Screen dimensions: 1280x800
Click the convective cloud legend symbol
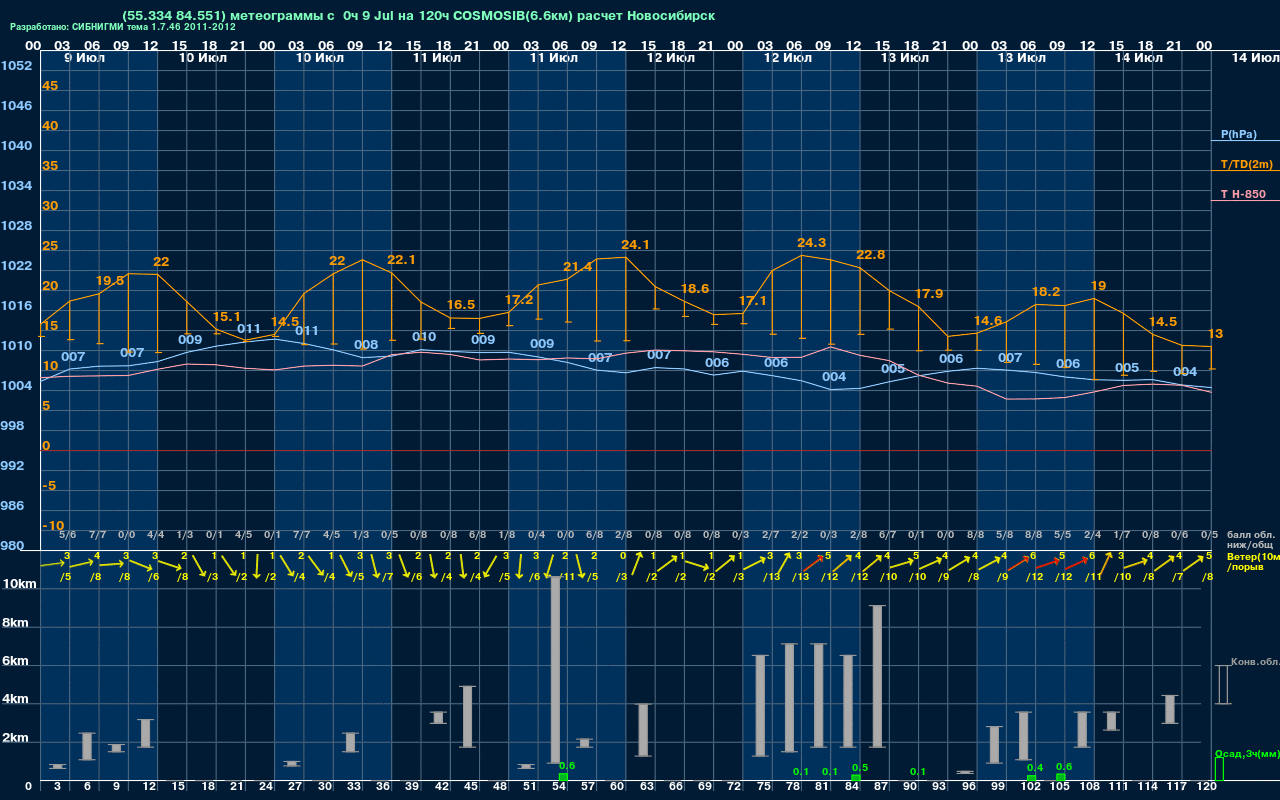1222,685
